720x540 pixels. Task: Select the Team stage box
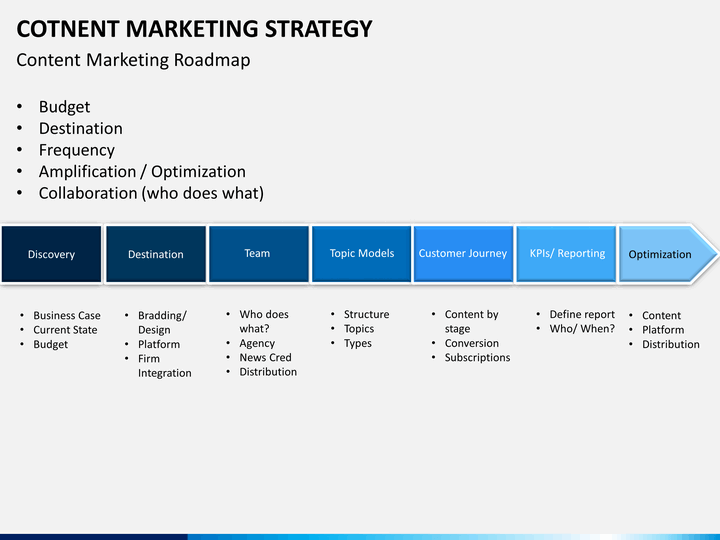tap(259, 254)
